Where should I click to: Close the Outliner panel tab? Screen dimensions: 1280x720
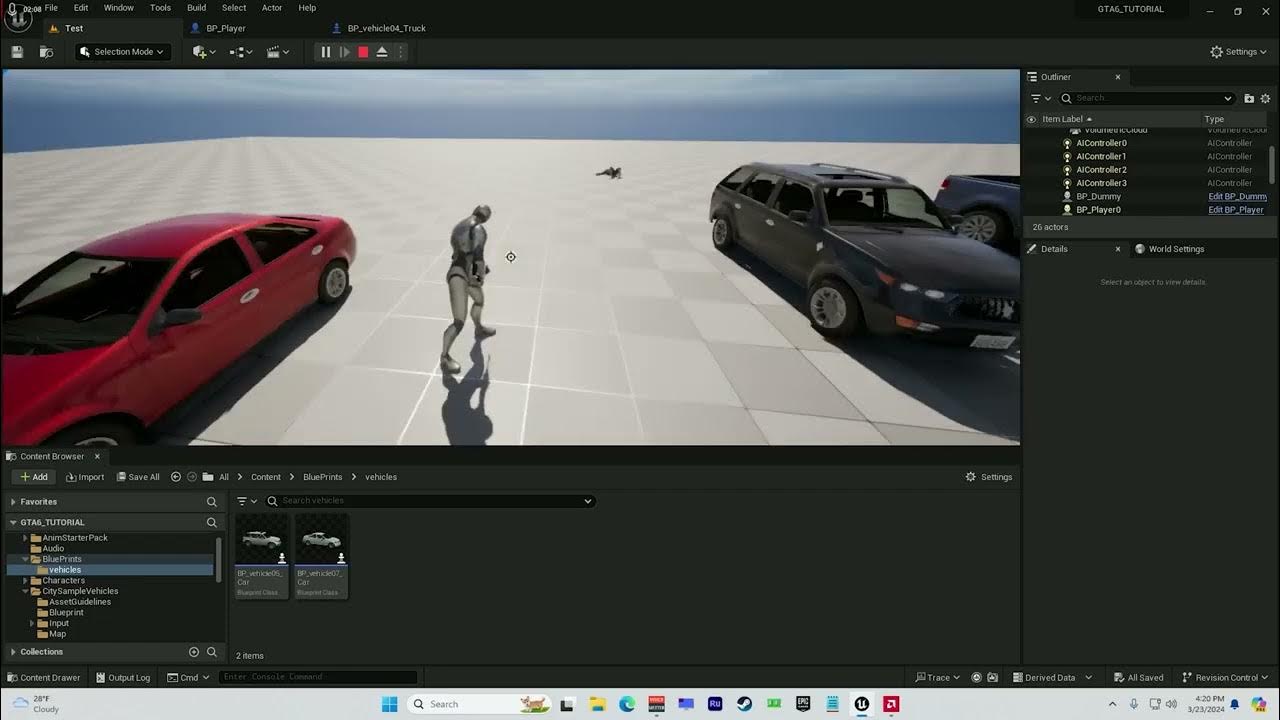(x=1118, y=77)
